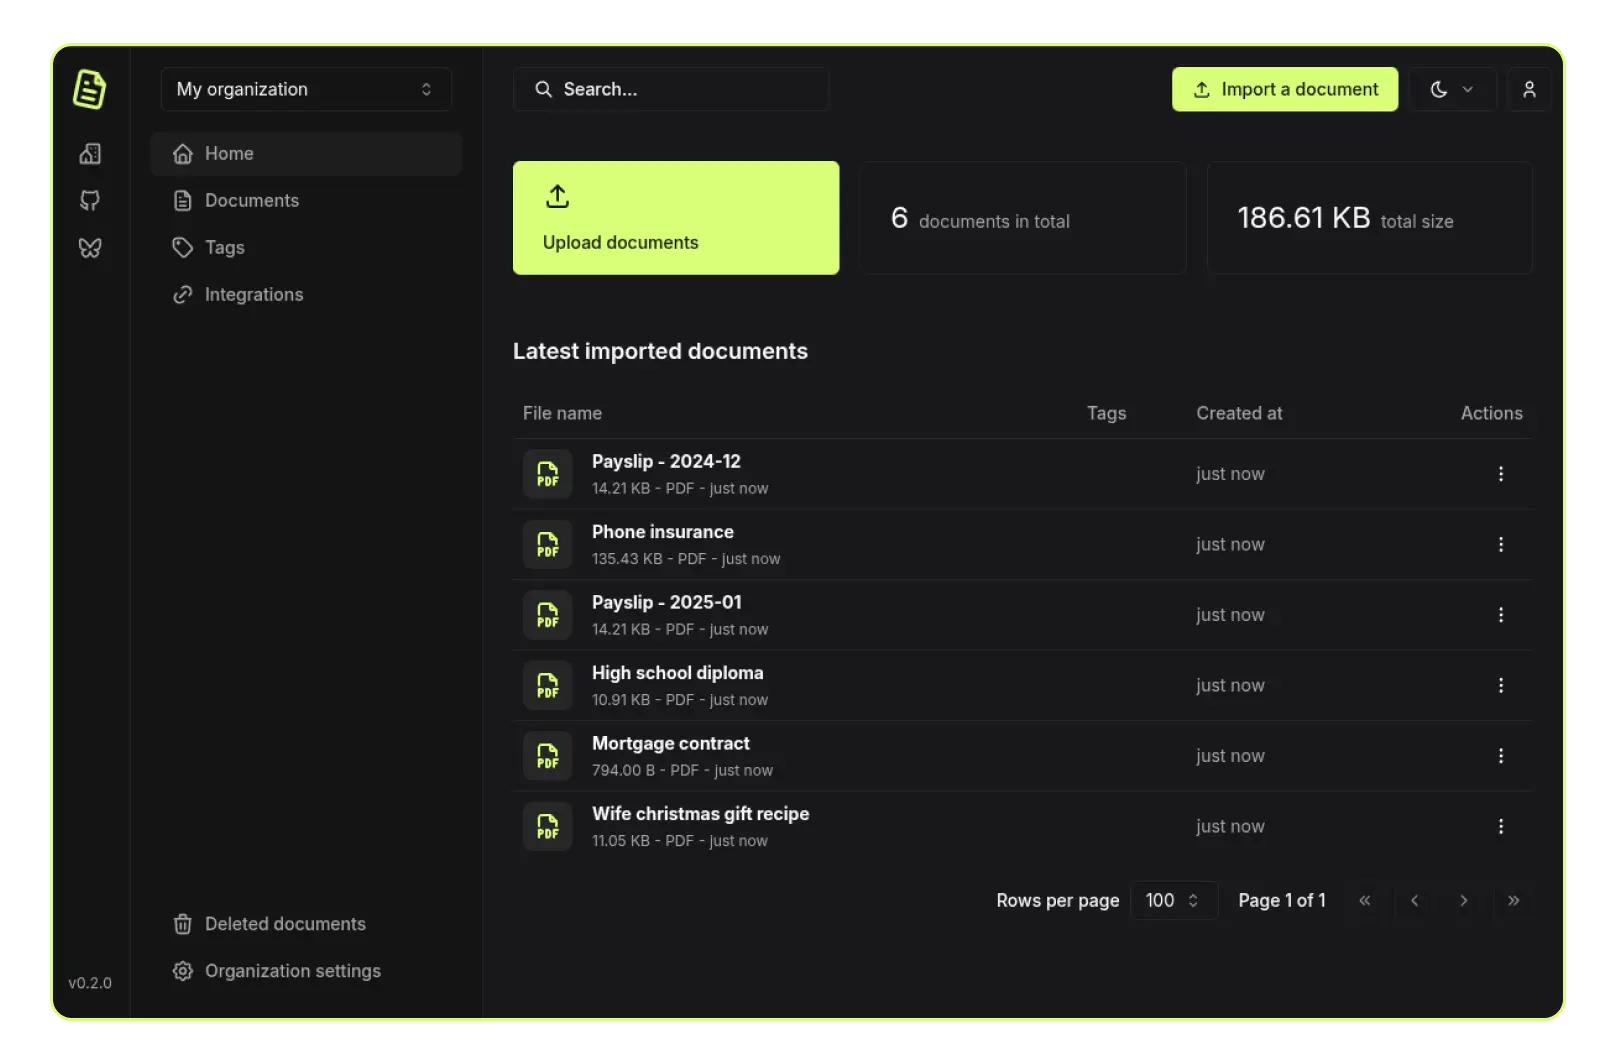Open Deleted documents
Viewport: 1615px width, 1063px height.
(x=306, y=924)
